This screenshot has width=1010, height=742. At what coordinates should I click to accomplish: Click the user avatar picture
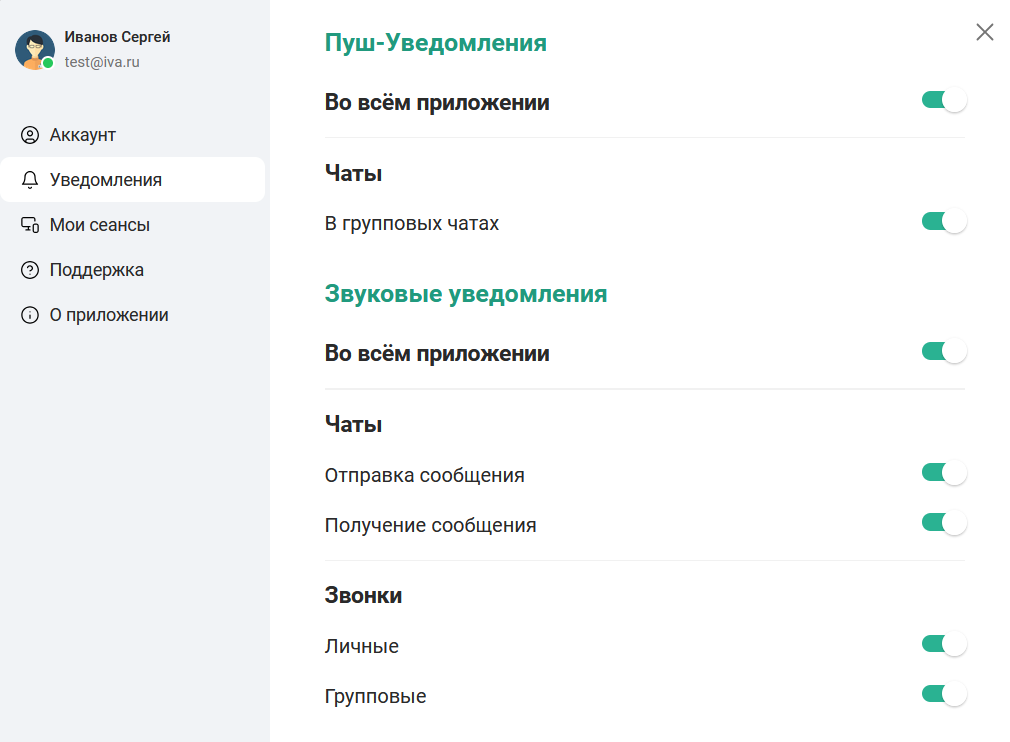[x=33, y=48]
